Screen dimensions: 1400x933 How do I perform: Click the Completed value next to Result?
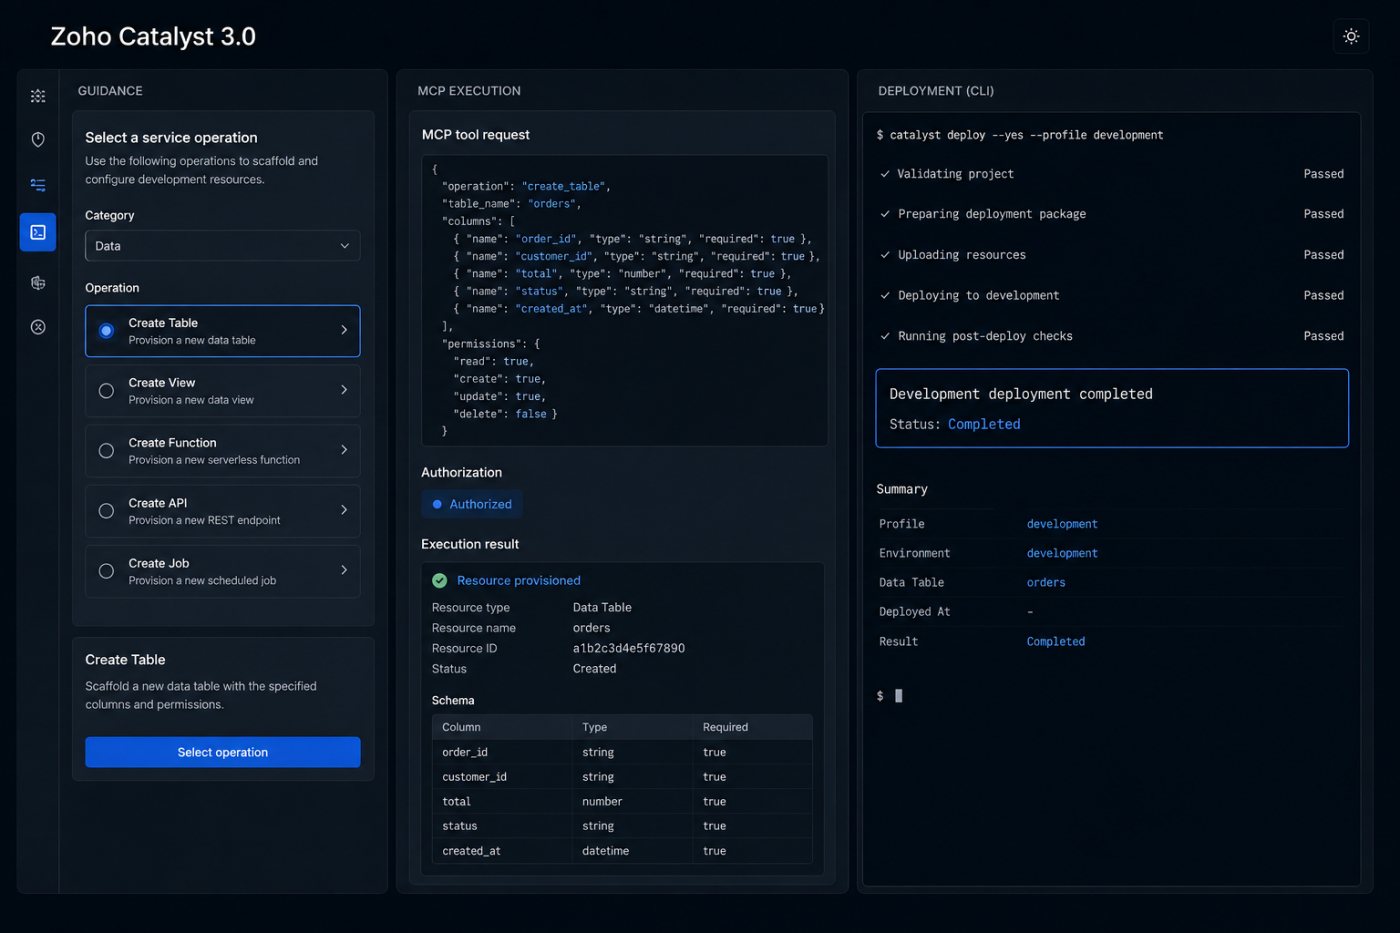1056,641
